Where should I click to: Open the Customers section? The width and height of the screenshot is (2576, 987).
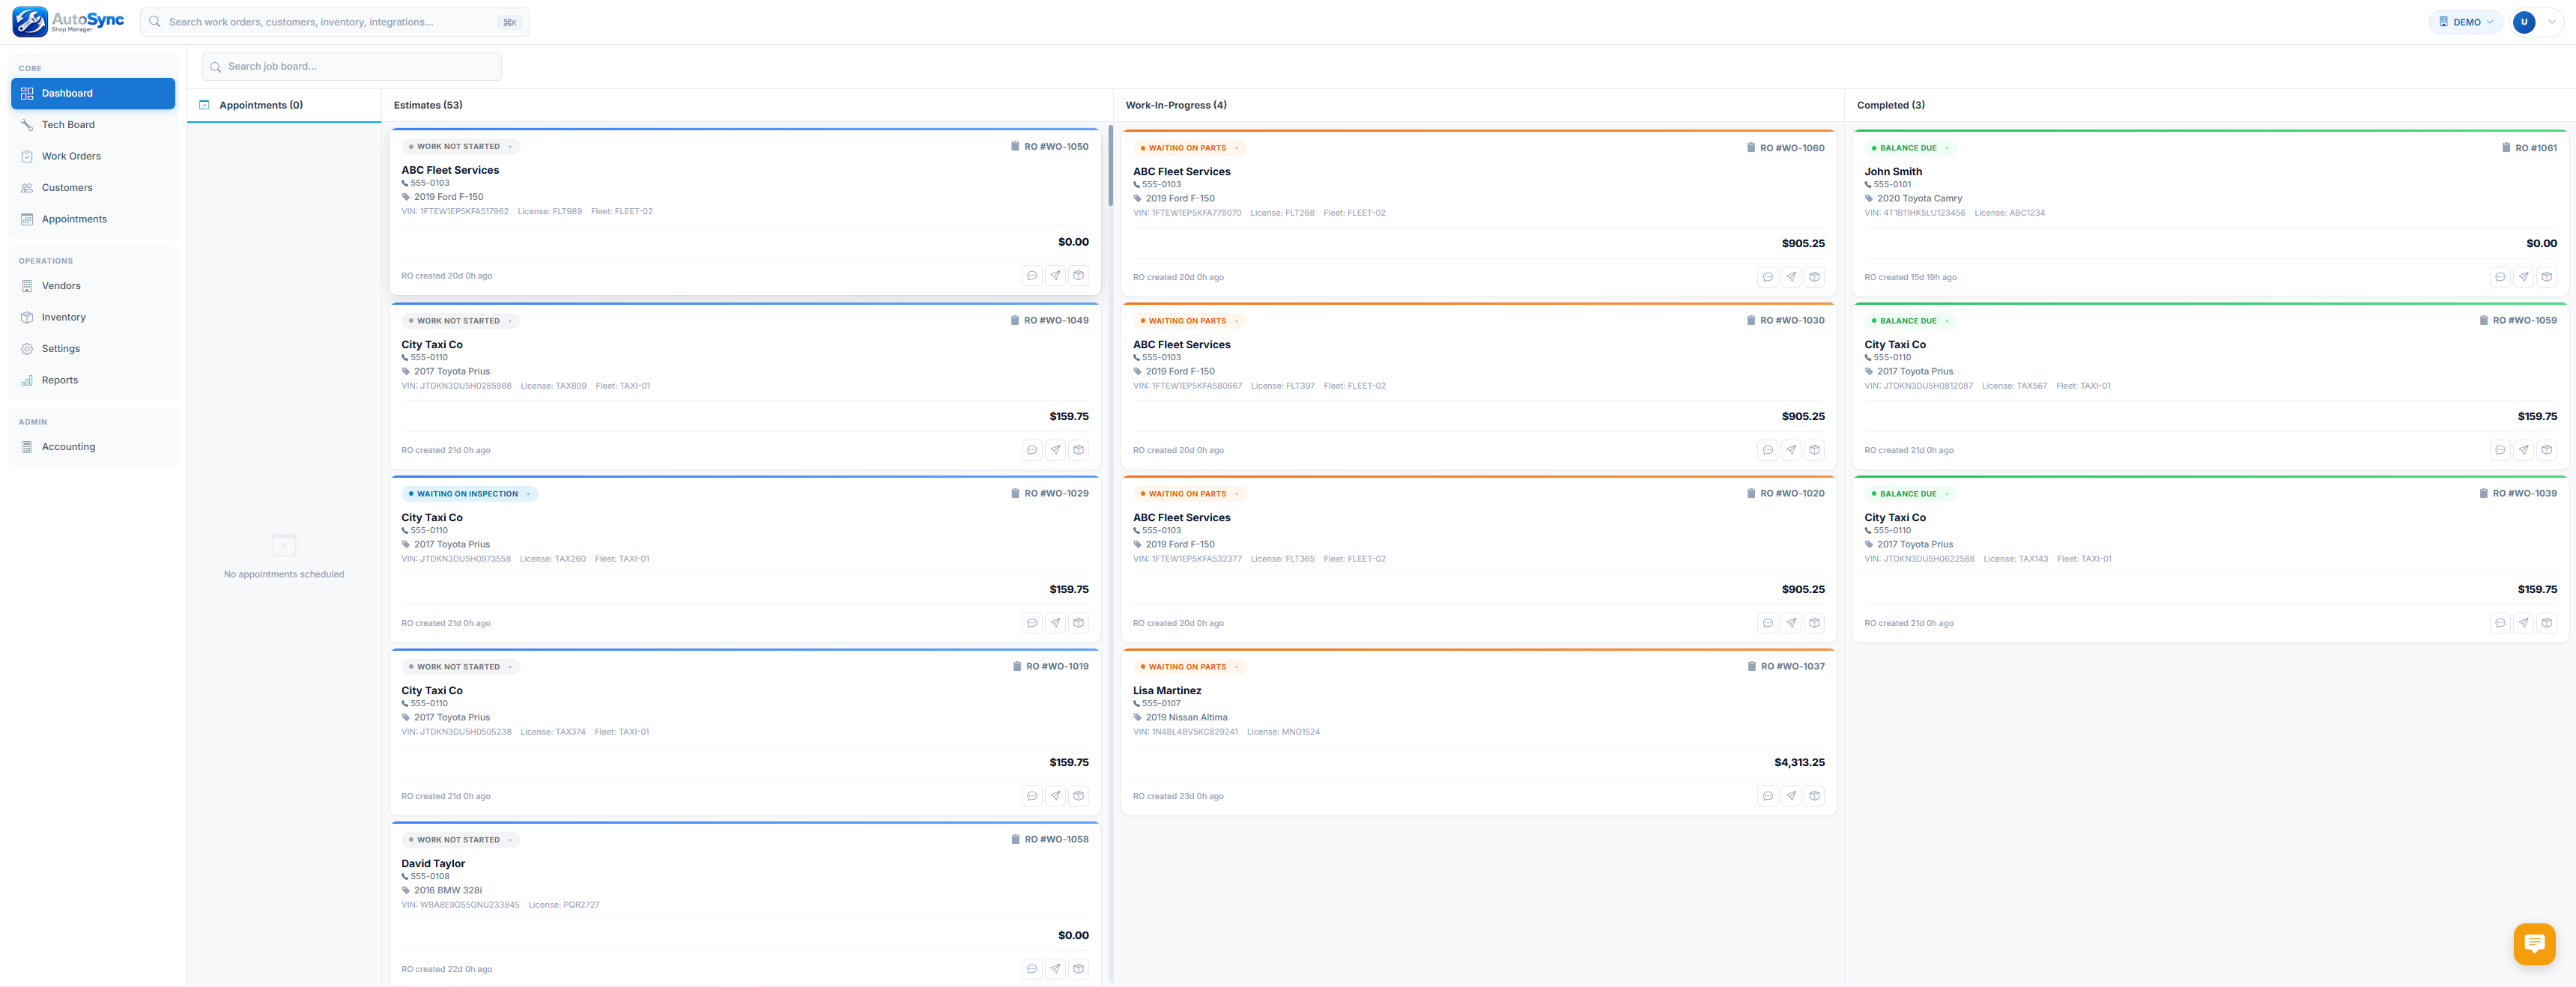[67, 187]
